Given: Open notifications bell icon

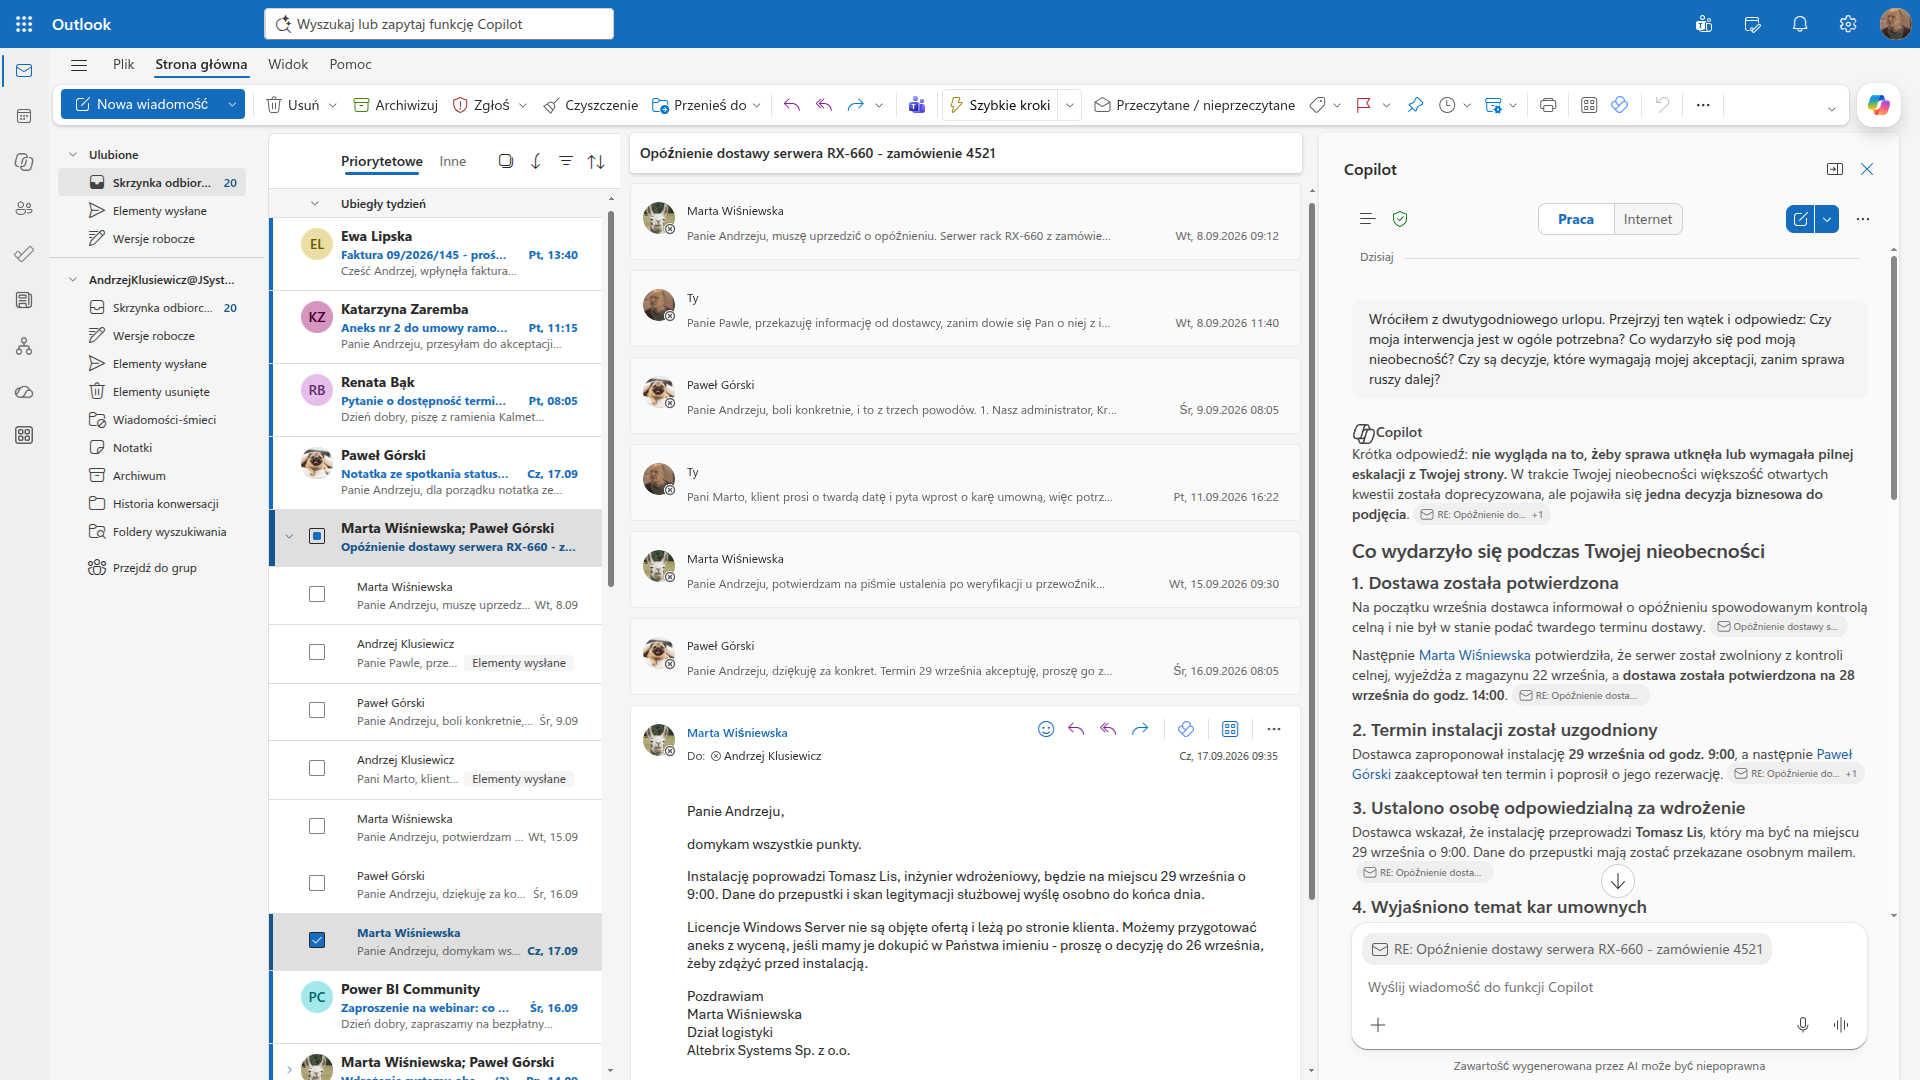Looking at the screenshot, I should tap(1800, 24).
